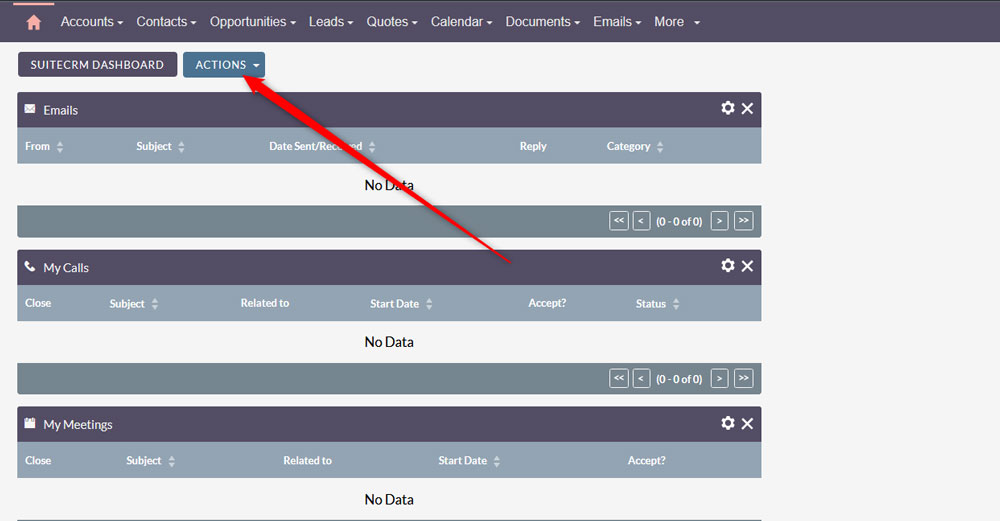
Task: Jump to first page of Emails list
Action: point(619,220)
